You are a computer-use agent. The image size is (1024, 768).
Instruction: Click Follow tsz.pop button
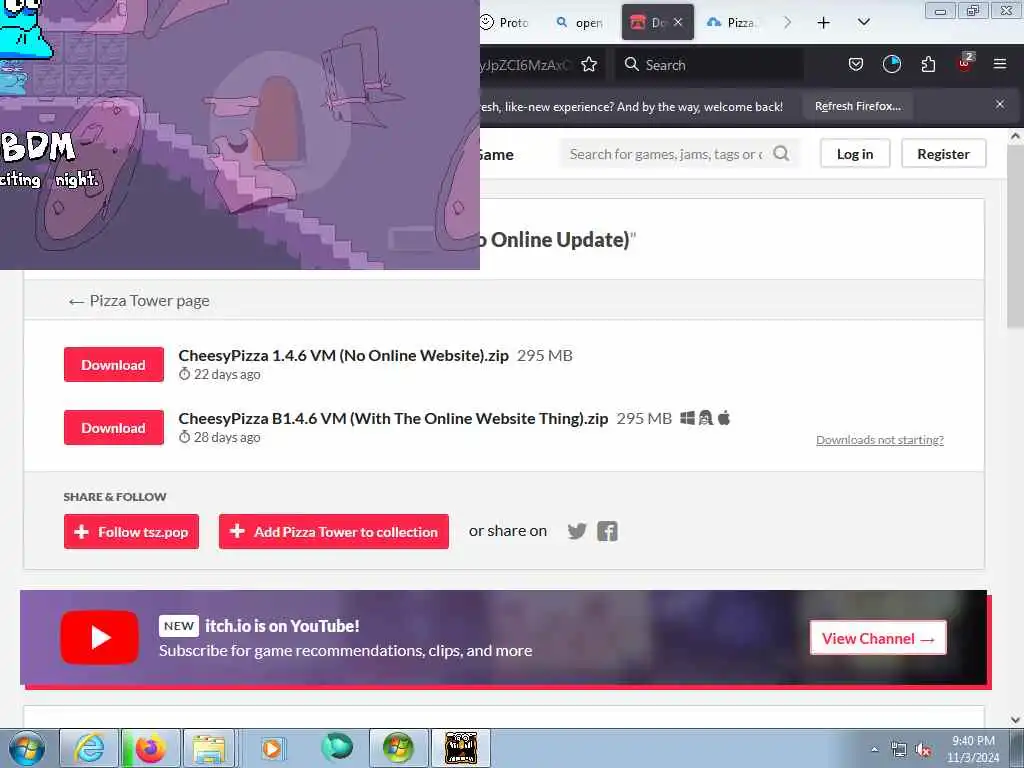(131, 532)
